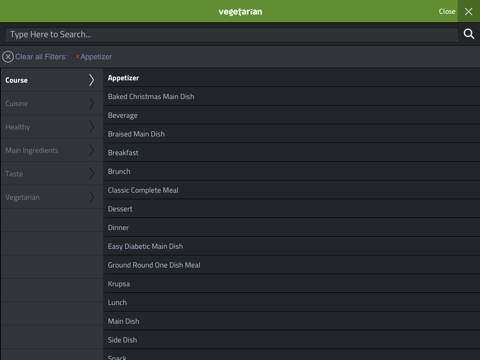Image resolution: width=480 pixels, height=360 pixels.
Task: Click the white X close icon in header
Action: point(469,11)
